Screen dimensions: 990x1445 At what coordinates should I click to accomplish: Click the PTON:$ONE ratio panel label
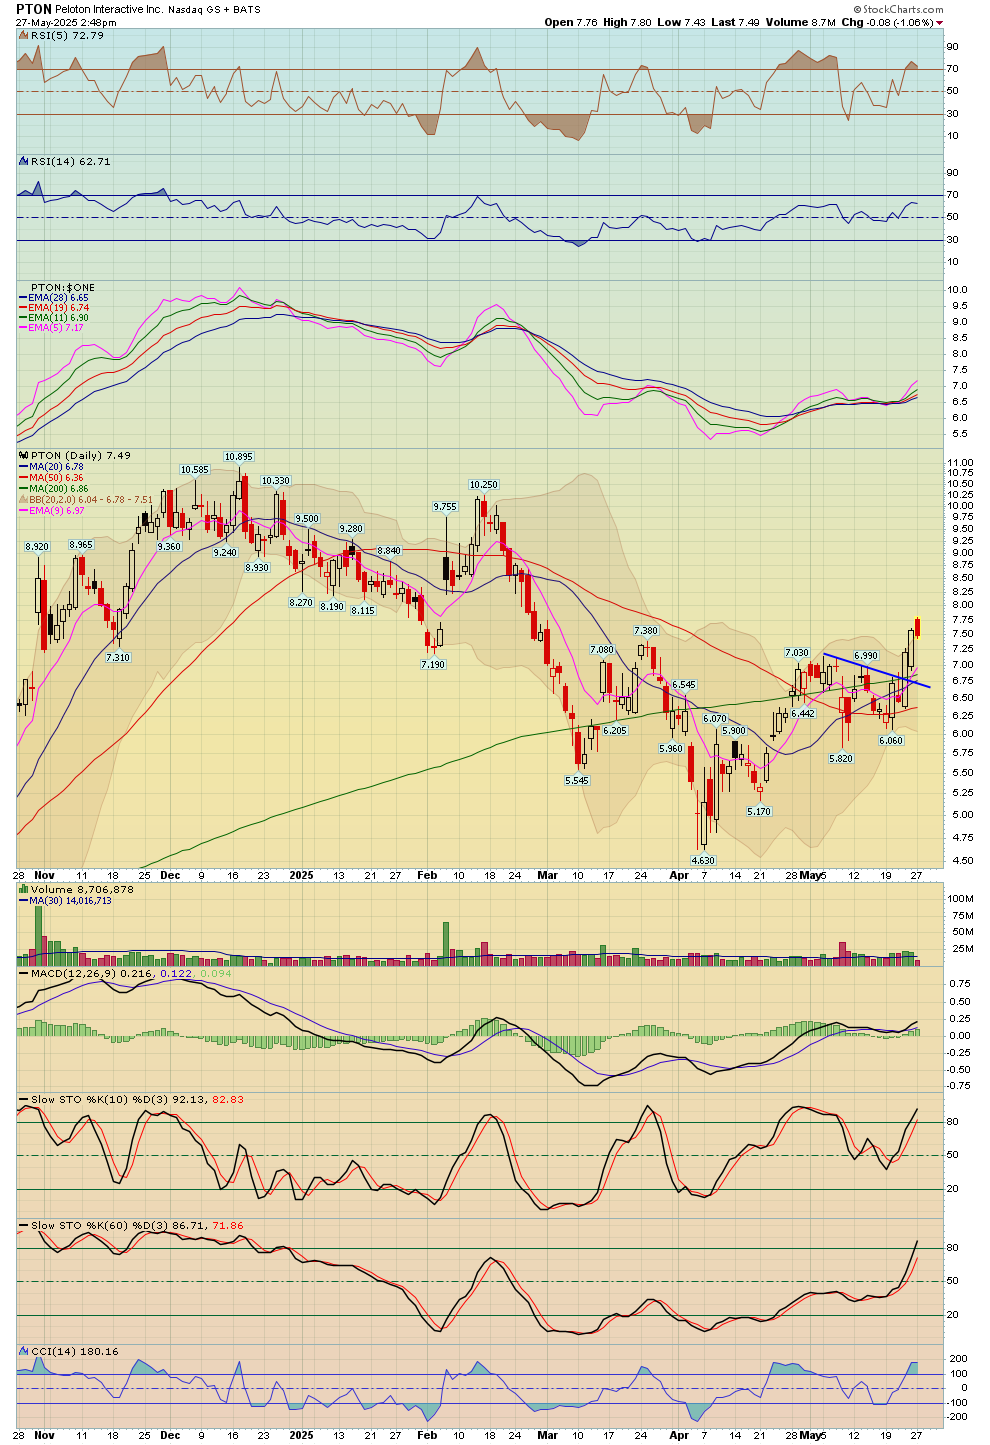(63, 287)
